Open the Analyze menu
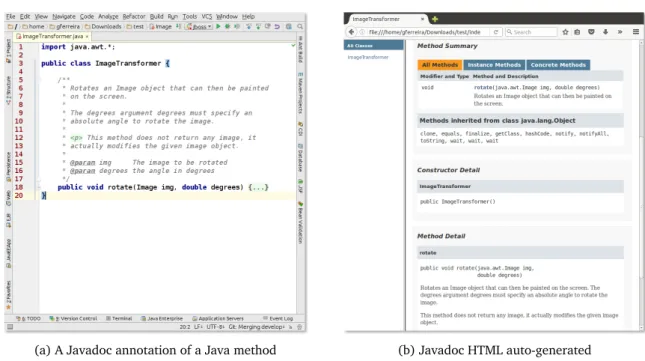 (x=108, y=16)
